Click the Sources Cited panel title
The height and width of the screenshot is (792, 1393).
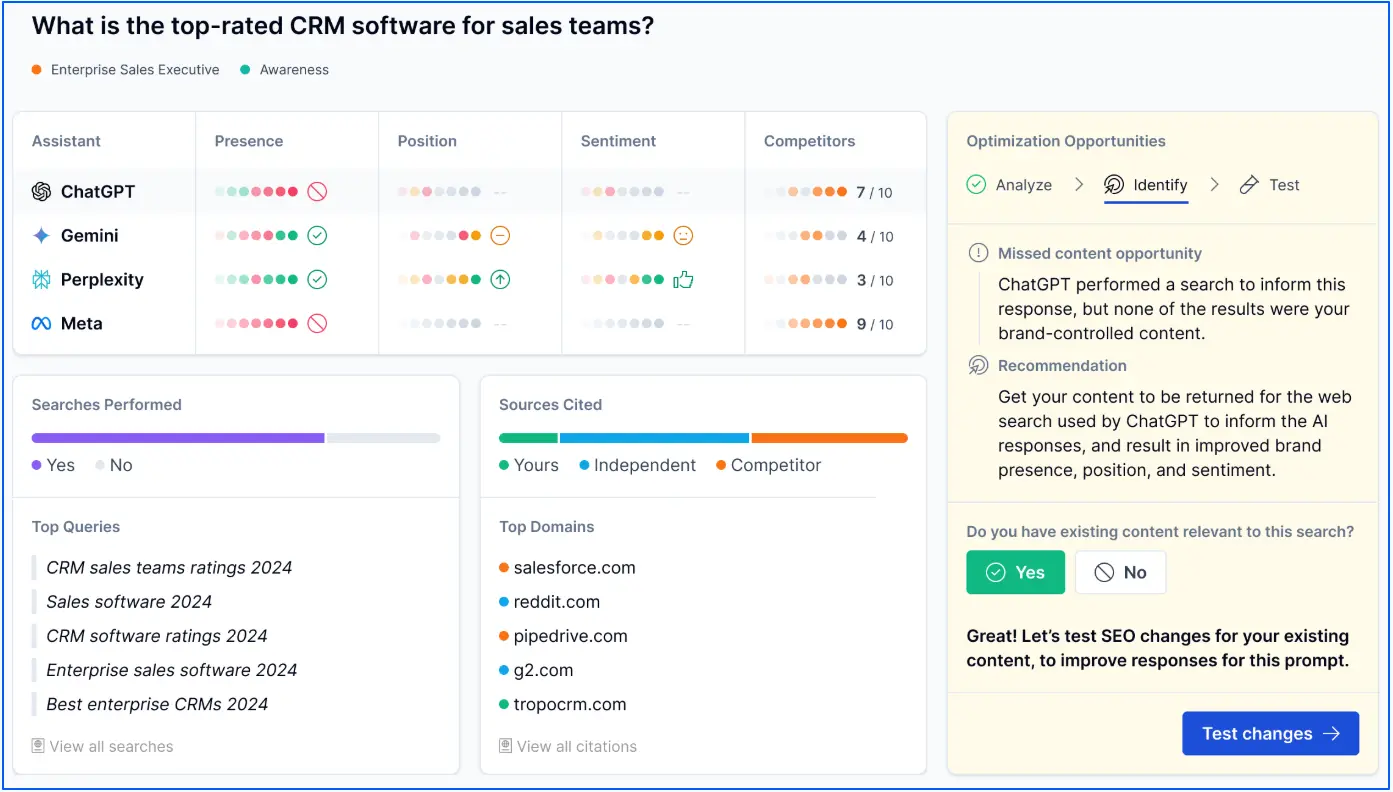(551, 405)
